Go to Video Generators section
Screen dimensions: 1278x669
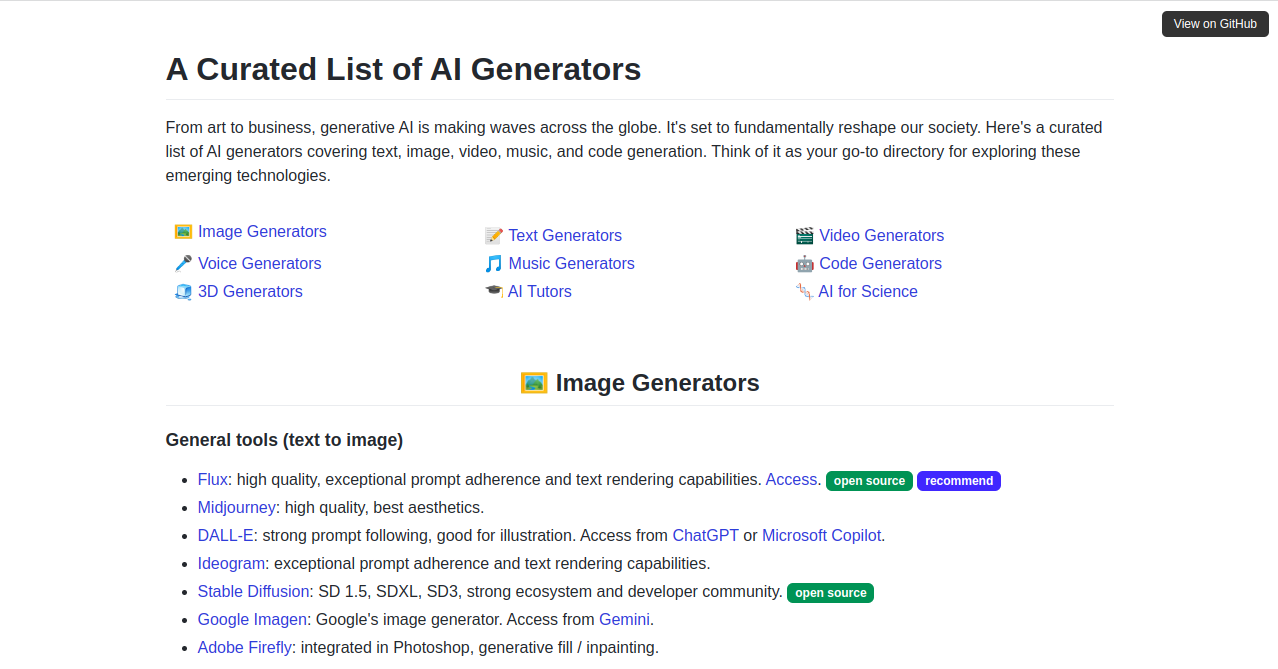[881, 236]
